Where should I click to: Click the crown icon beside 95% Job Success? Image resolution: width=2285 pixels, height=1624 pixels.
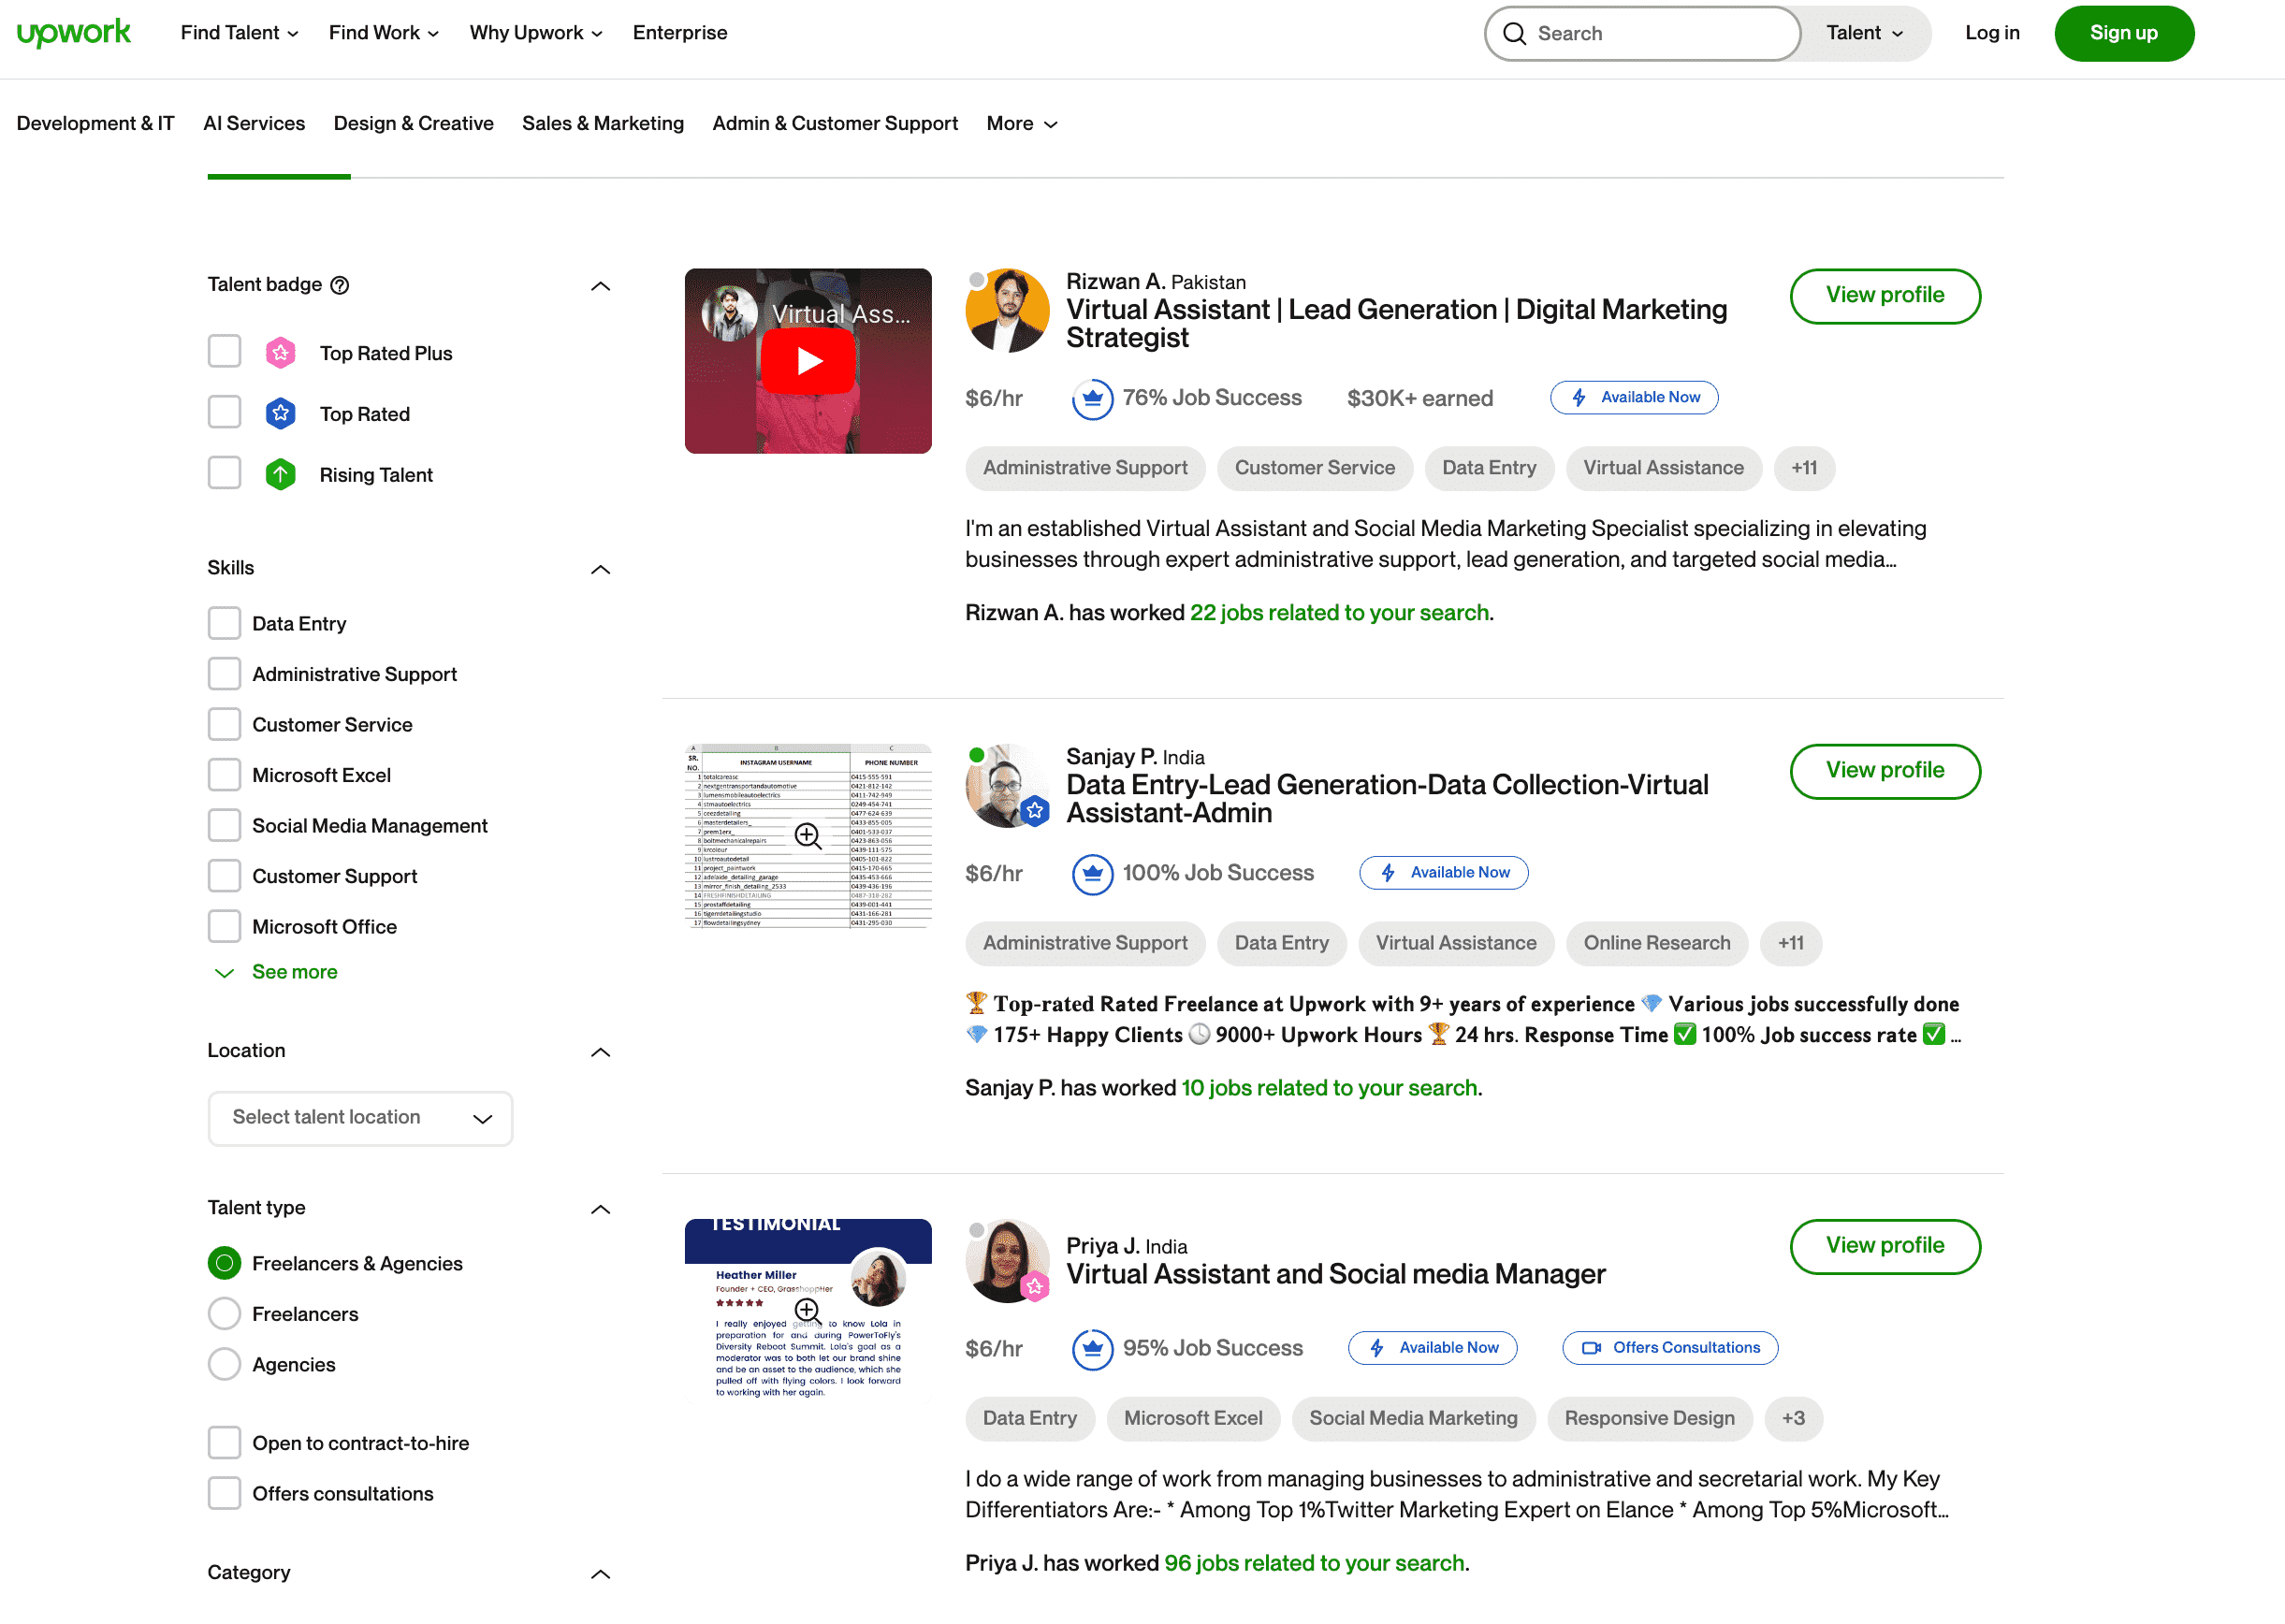[1092, 1349]
